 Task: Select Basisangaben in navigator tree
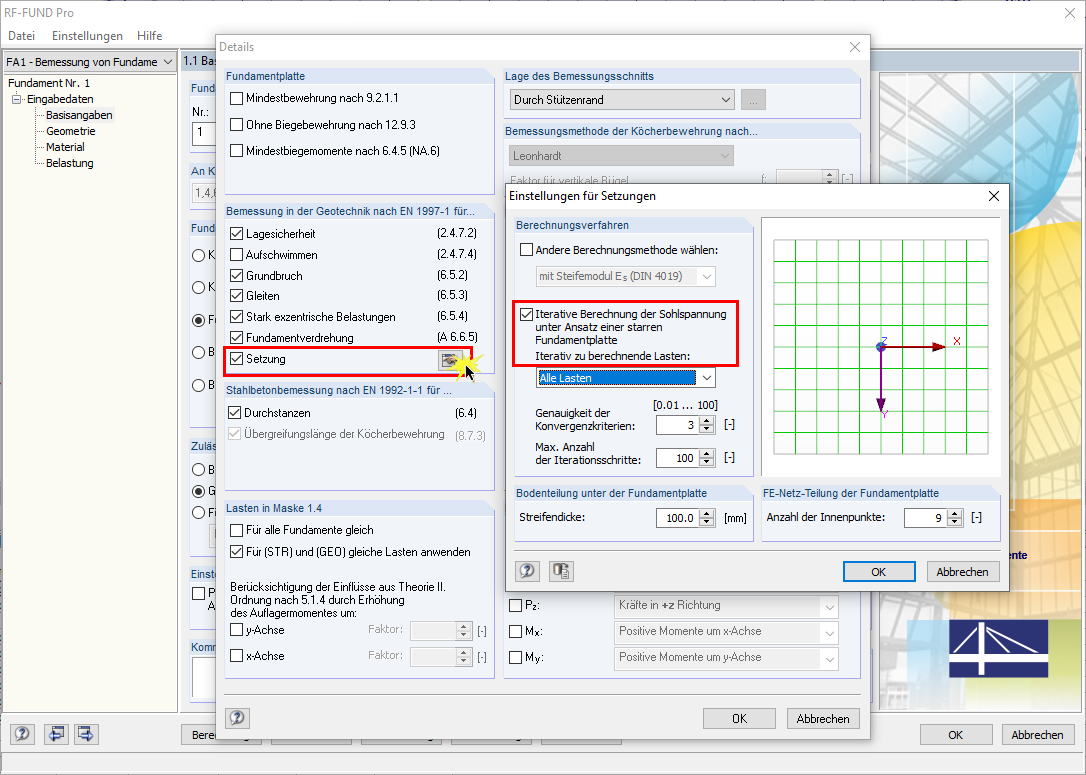pos(79,115)
